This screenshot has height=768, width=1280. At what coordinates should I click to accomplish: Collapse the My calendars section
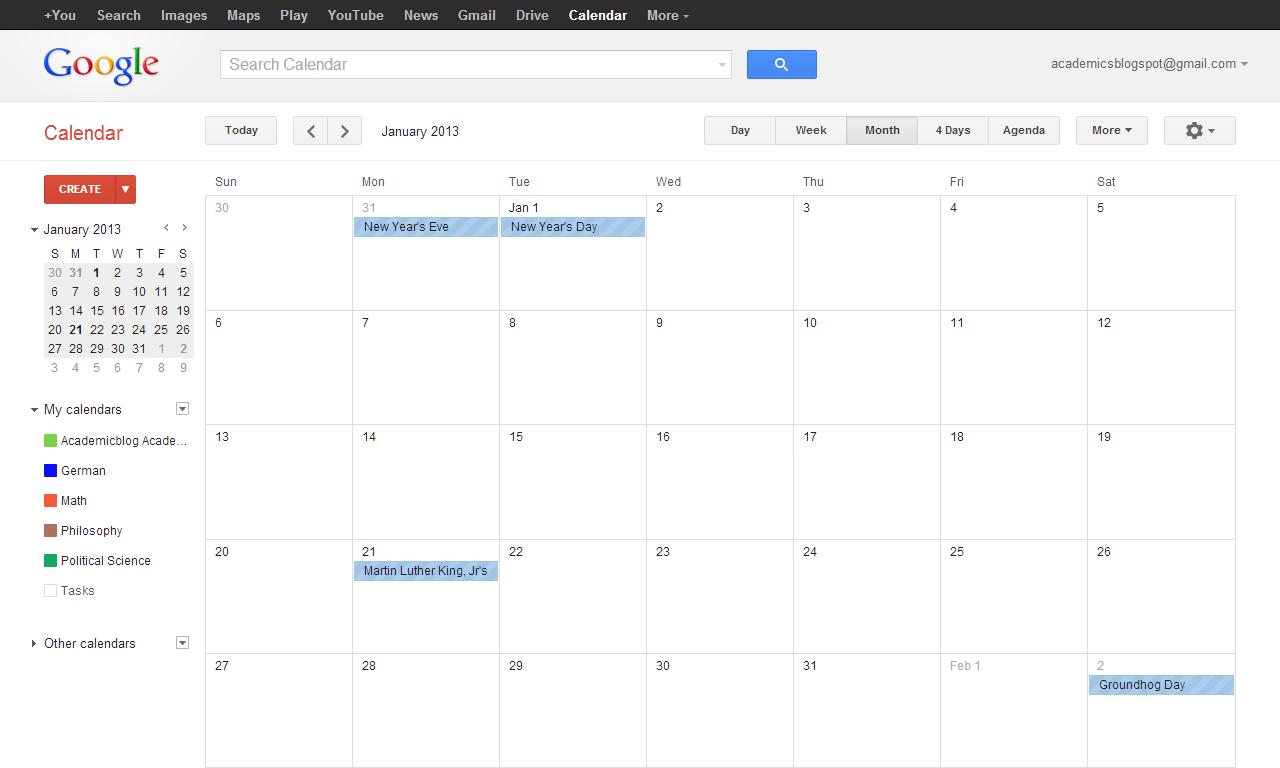tap(34, 409)
